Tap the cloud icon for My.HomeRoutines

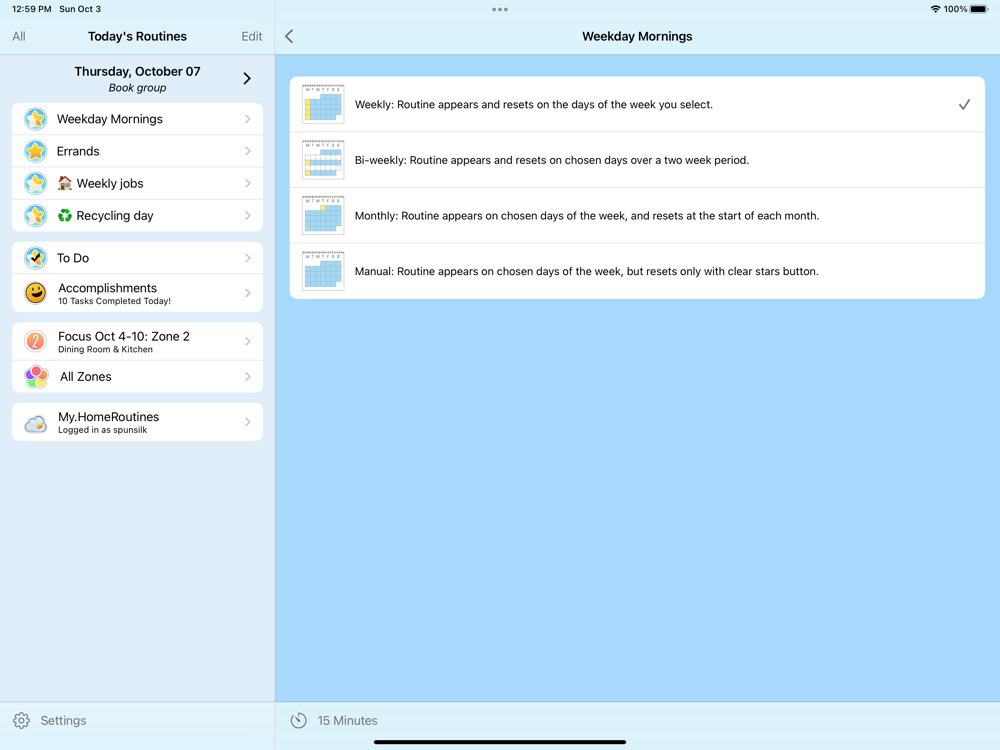pos(36,423)
